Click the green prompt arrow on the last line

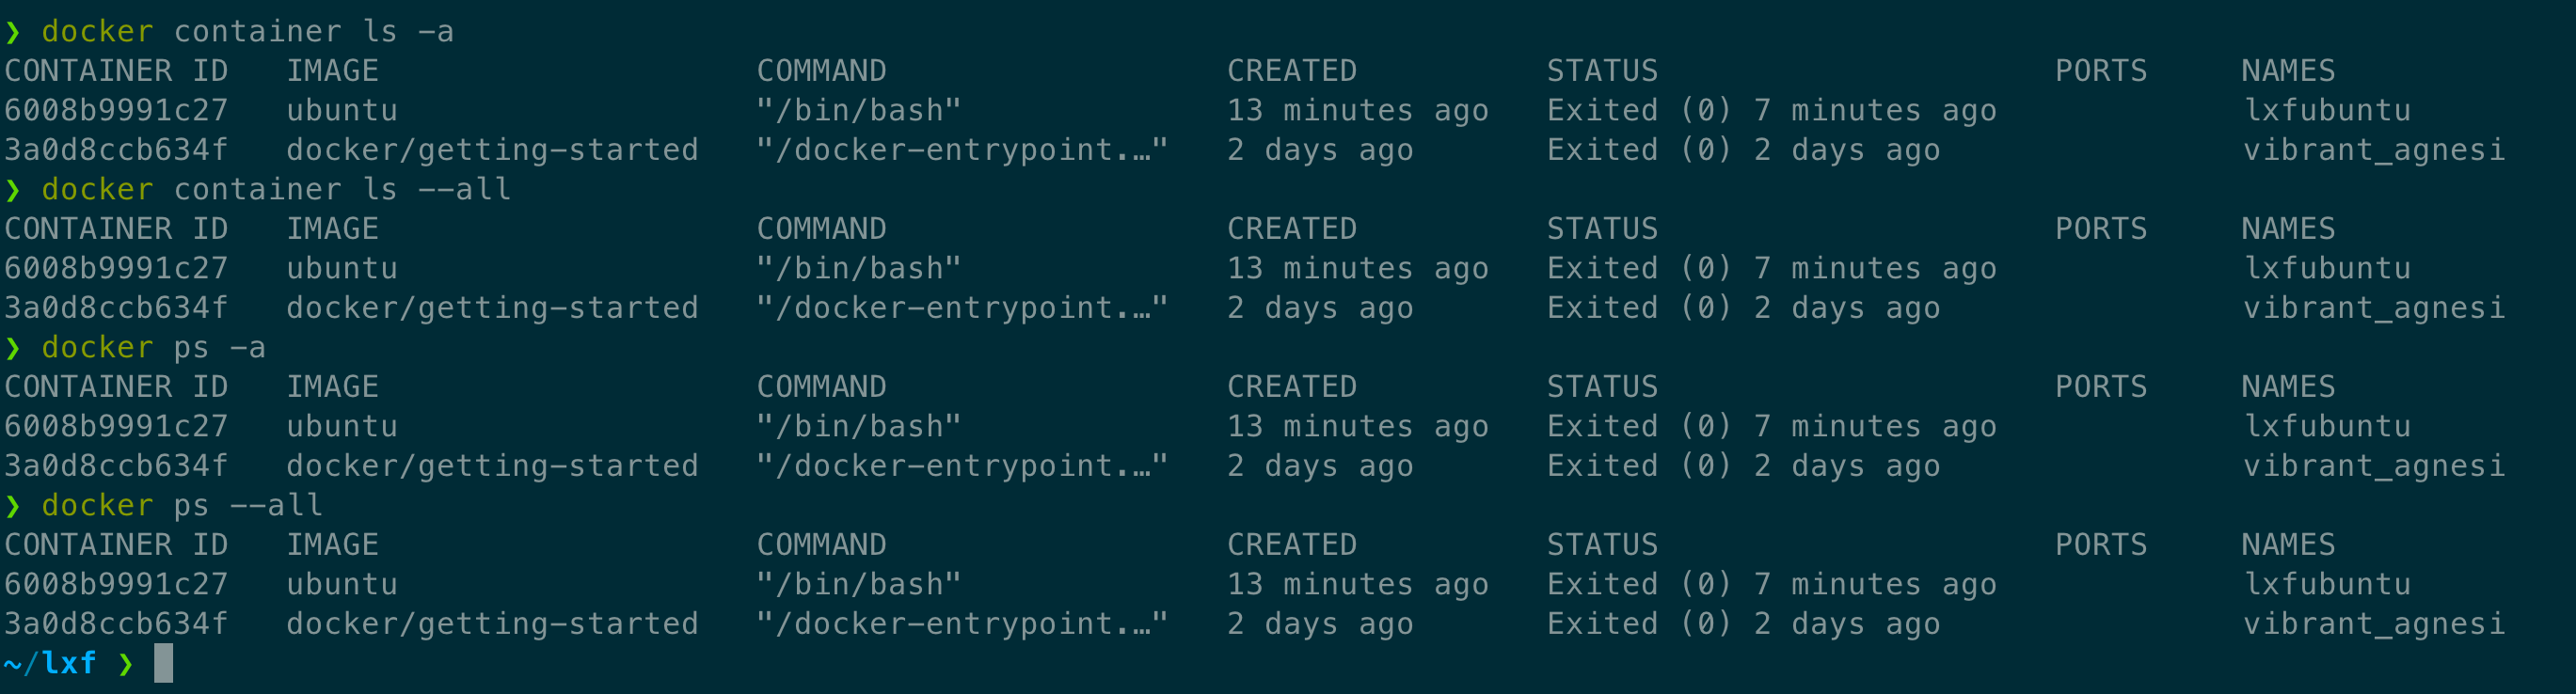click(x=126, y=663)
